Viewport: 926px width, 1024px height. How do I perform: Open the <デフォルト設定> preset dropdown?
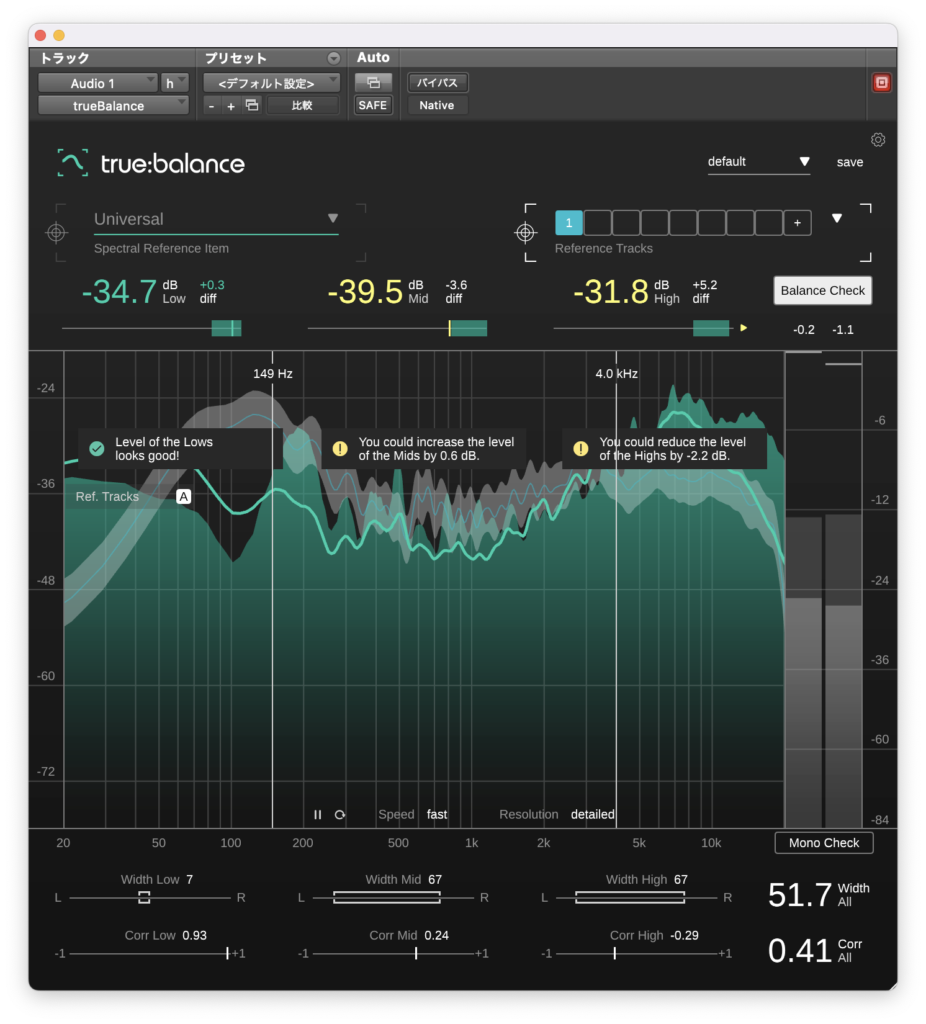click(271, 83)
